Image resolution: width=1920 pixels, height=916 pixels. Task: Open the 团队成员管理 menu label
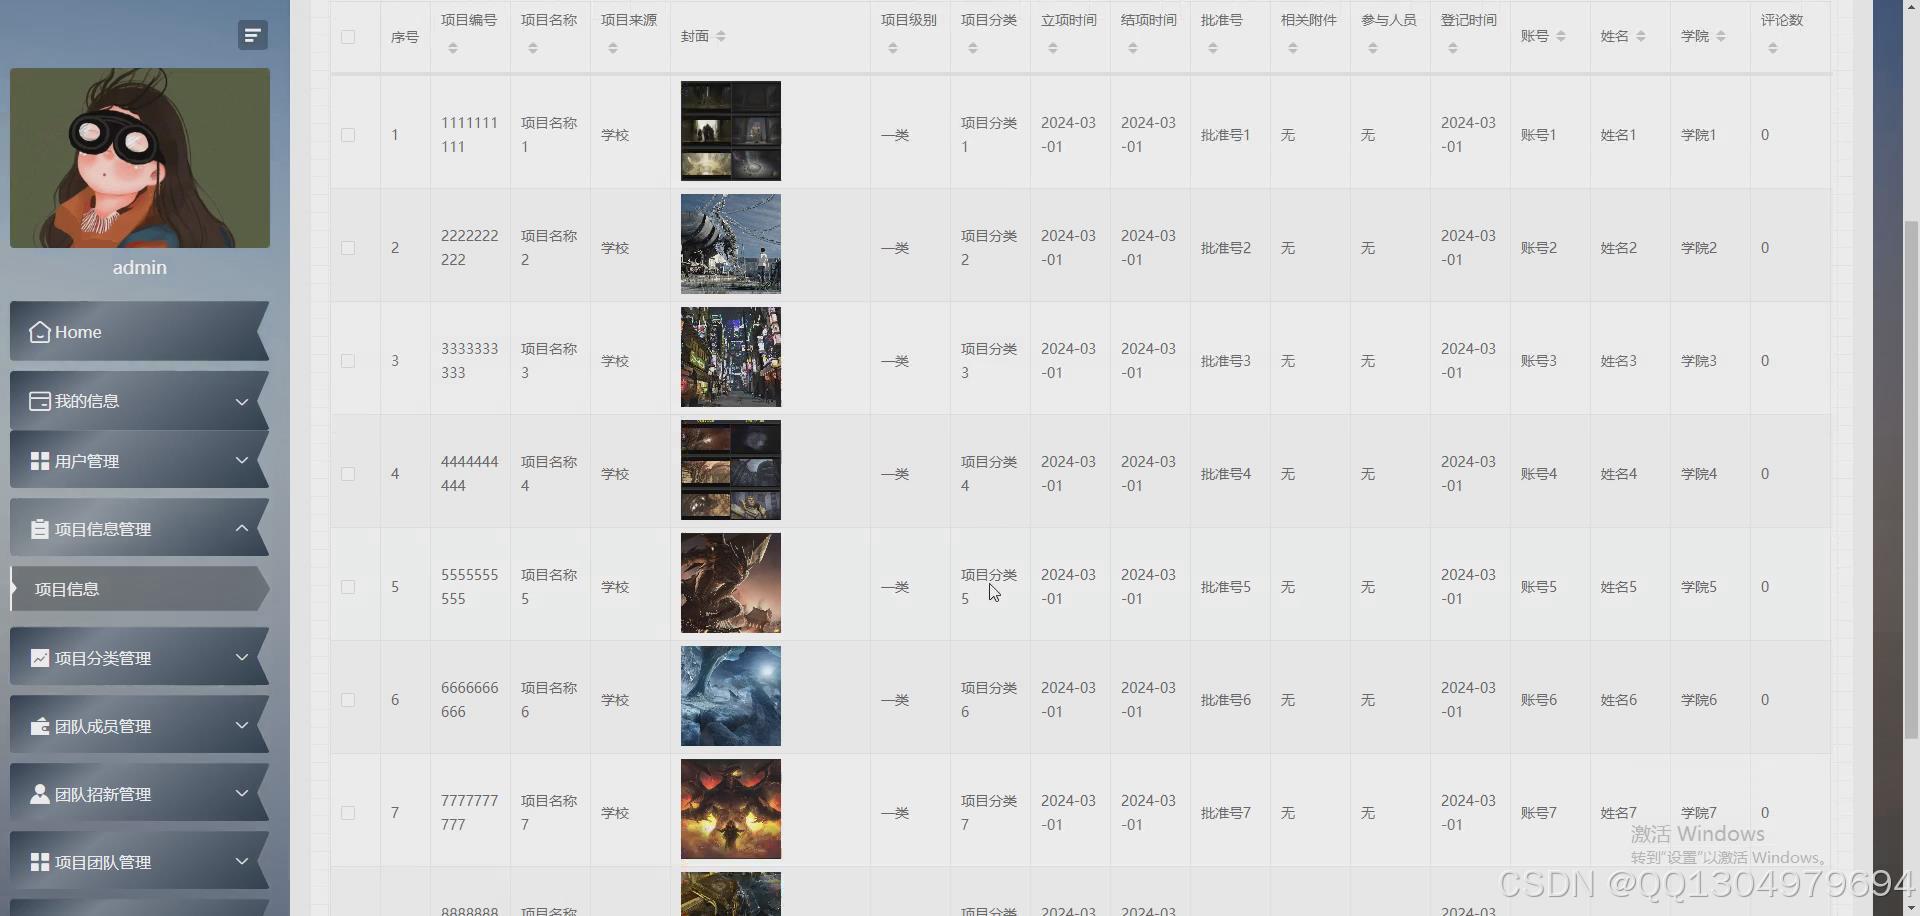(103, 726)
